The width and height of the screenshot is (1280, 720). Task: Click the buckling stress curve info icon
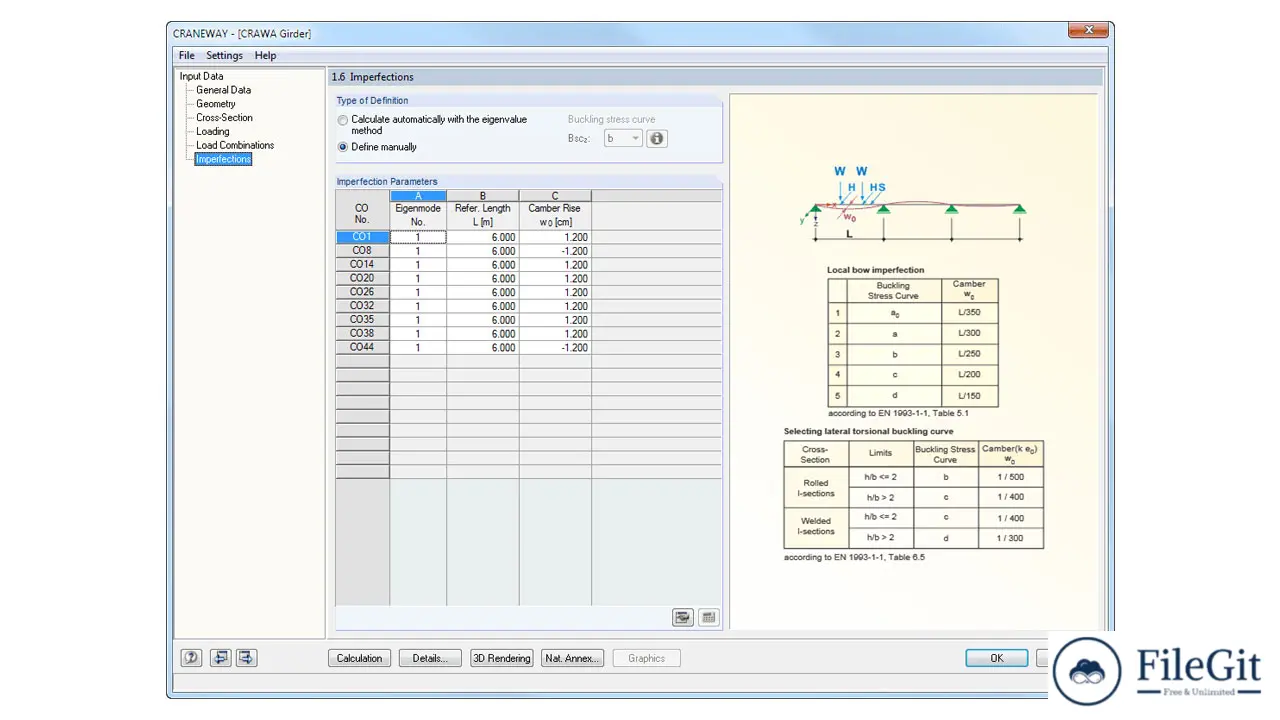click(x=657, y=138)
